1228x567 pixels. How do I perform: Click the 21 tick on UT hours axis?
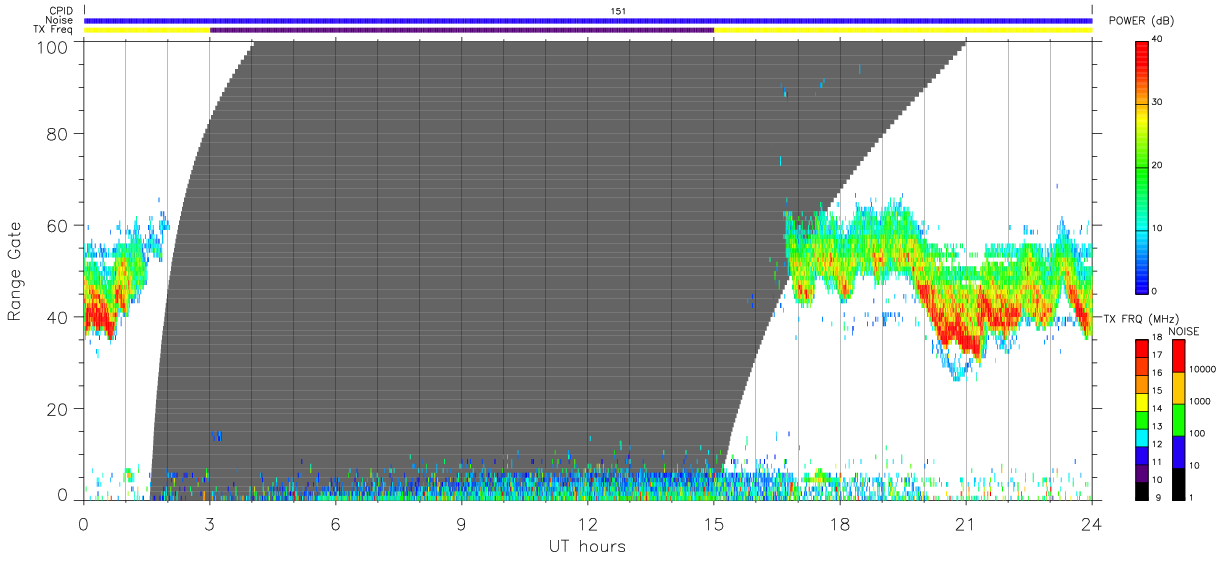(x=966, y=523)
